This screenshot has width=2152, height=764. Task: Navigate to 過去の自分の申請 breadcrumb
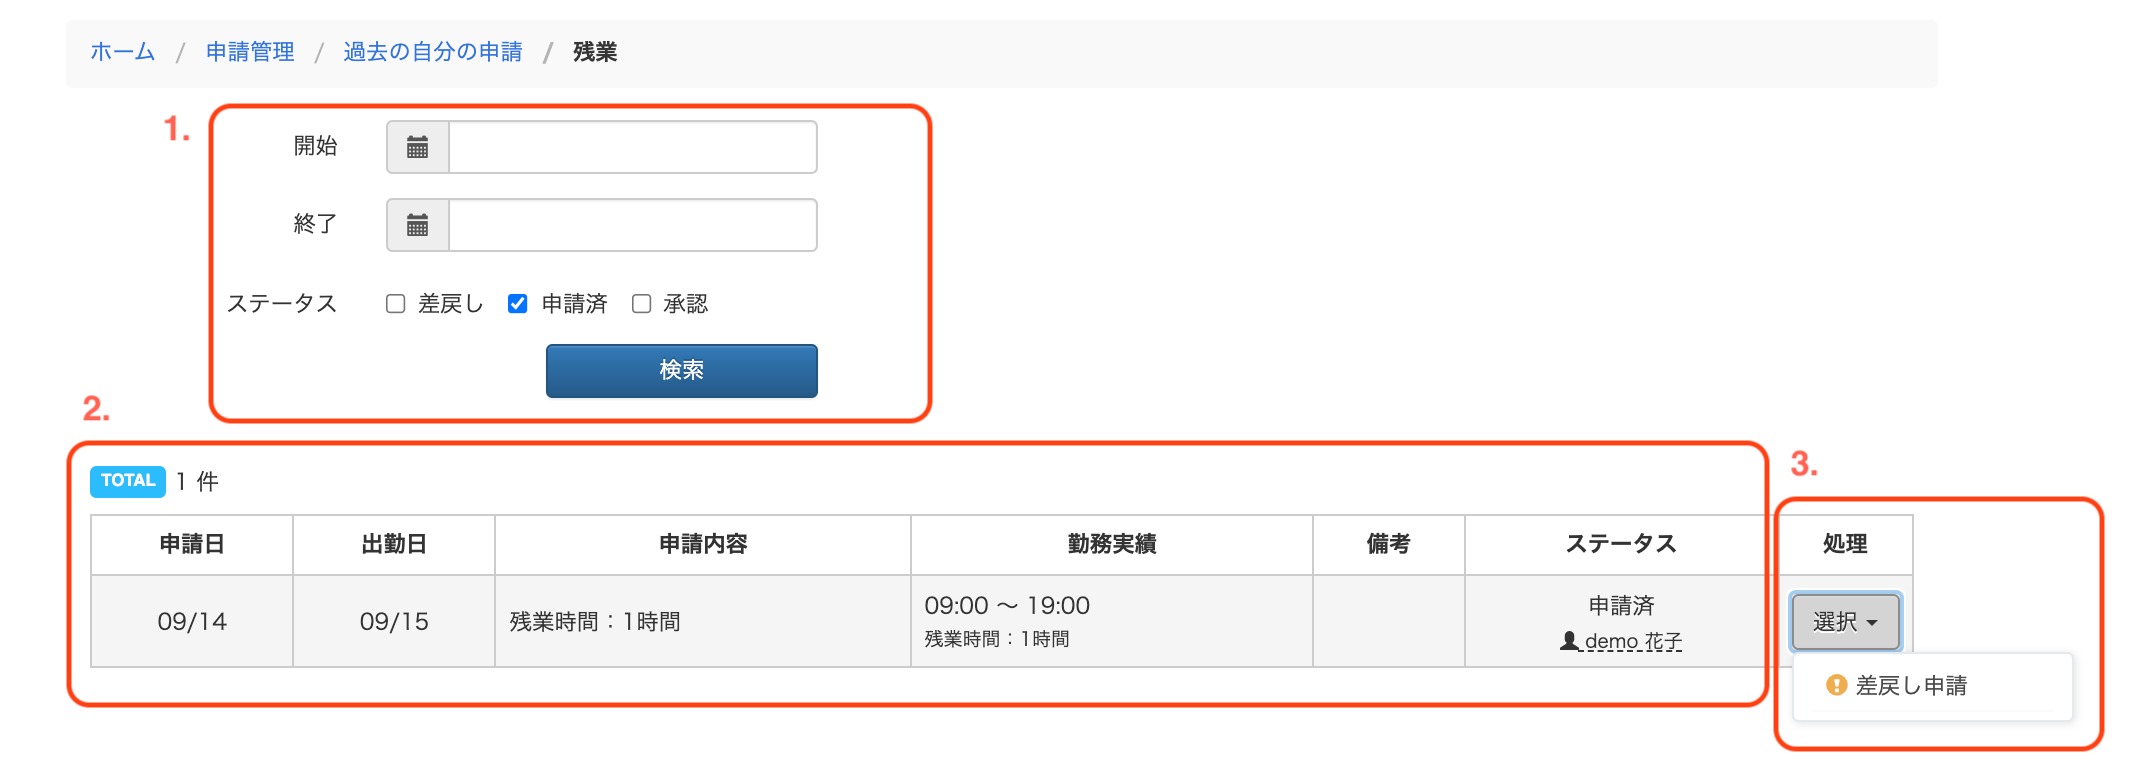click(x=433, y=52)
